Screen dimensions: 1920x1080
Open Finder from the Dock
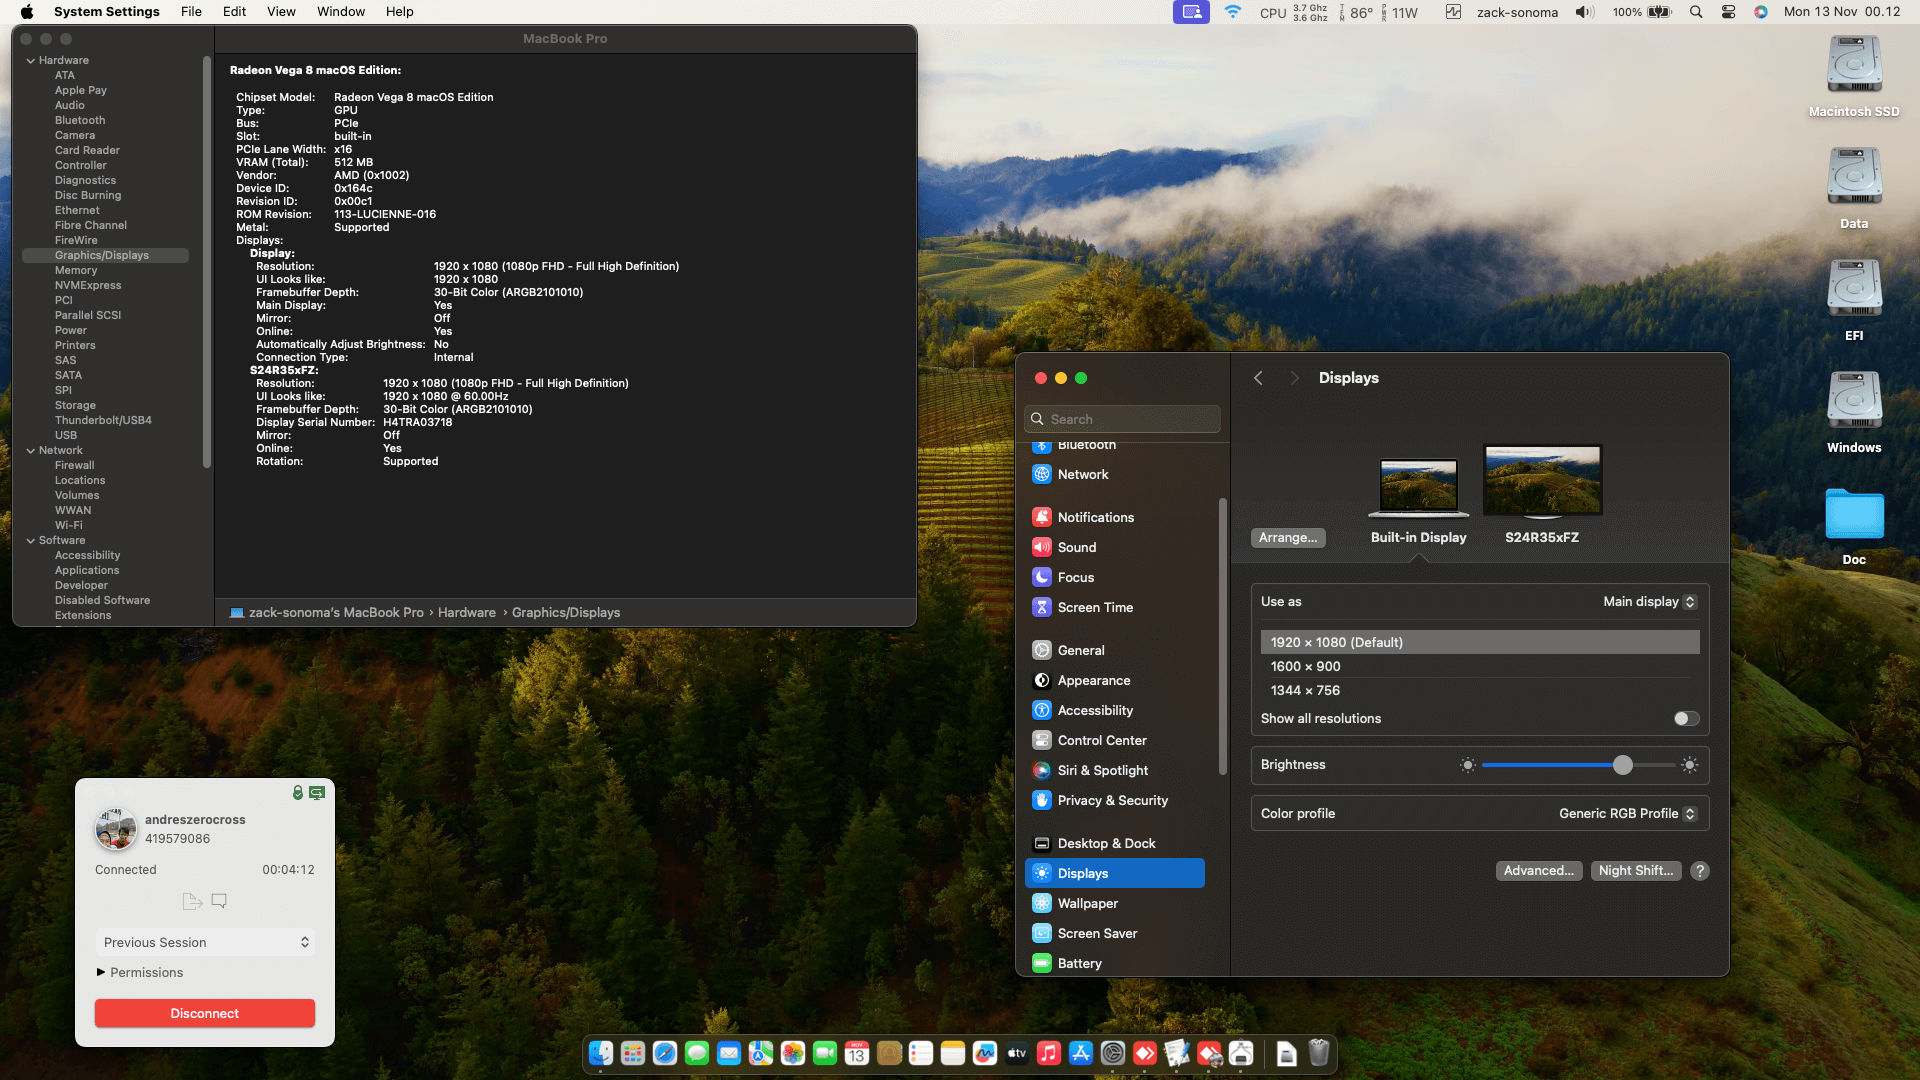coord(601,1053)
